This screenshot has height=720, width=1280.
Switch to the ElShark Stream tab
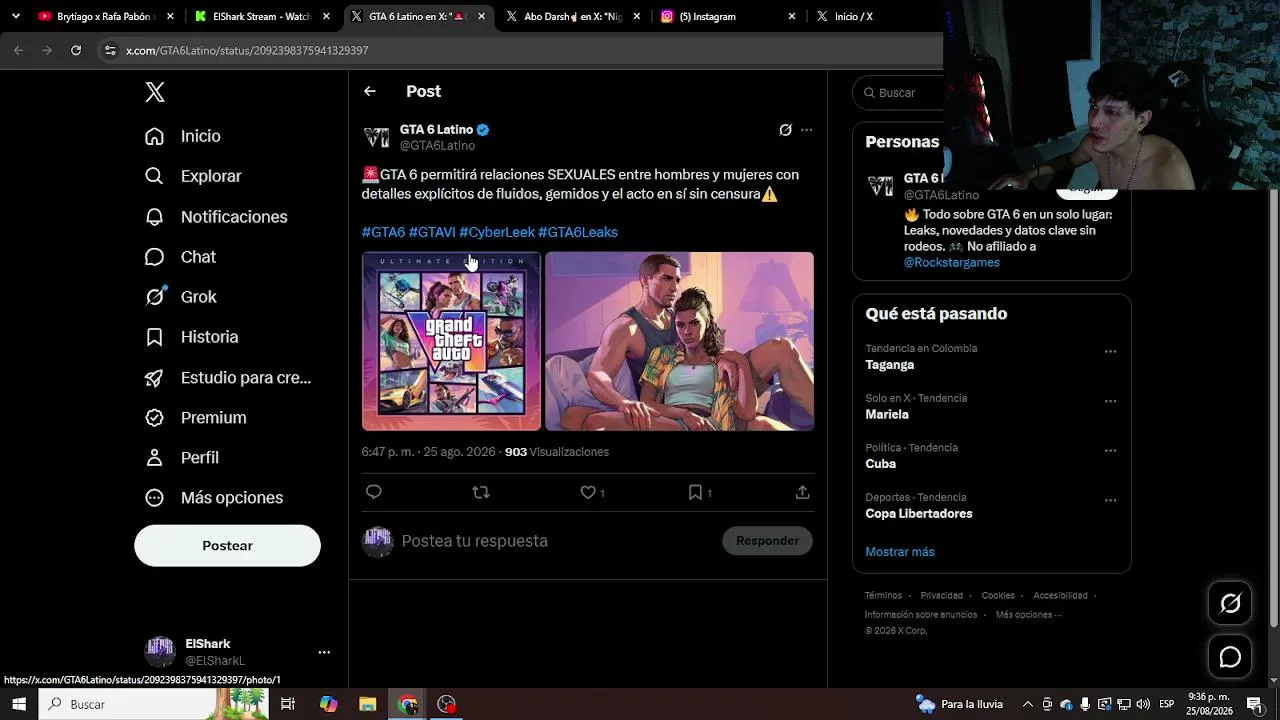(262, 16)
